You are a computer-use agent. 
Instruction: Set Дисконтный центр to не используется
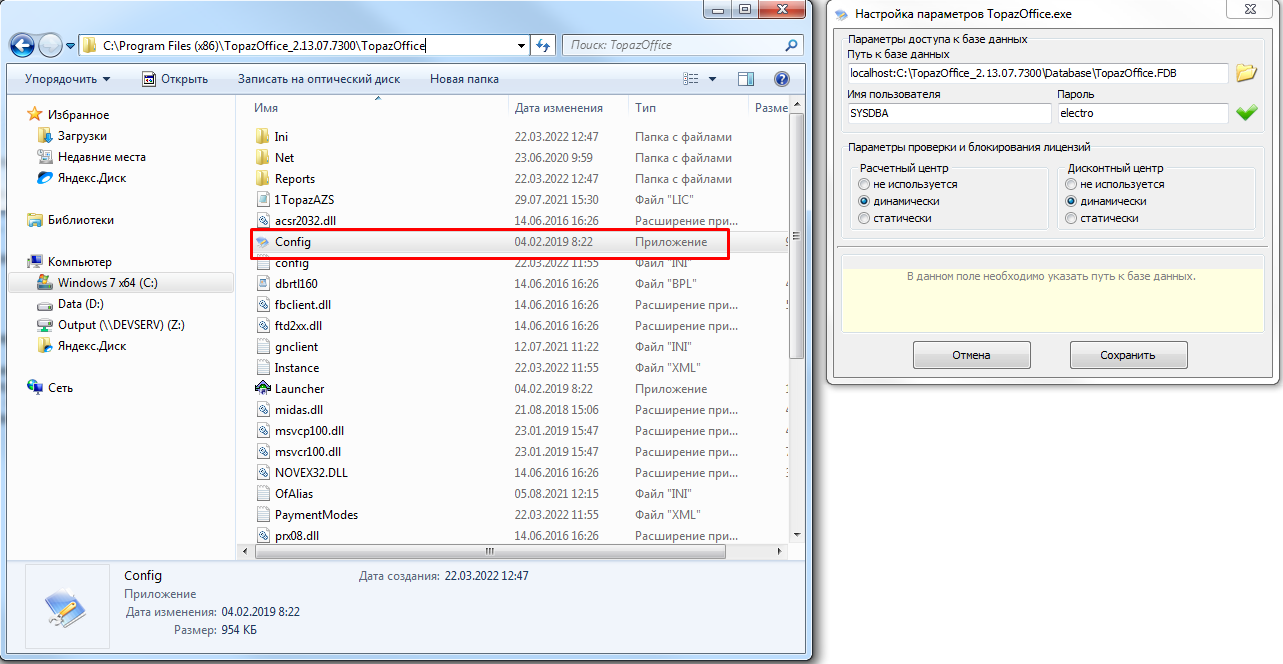point(1071,184)
